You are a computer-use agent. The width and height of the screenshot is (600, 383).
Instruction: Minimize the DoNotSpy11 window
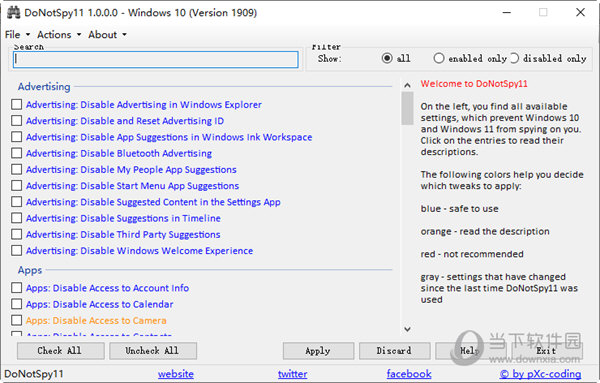click(507, 13)
